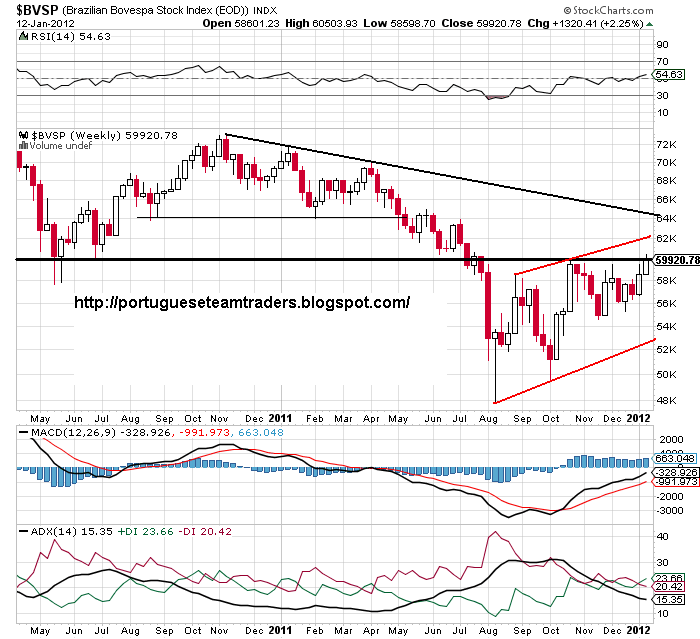The width and height of the screenshot is (700, 639).
Task: Click the Volume undef legend text
Action: coord(61,146)
